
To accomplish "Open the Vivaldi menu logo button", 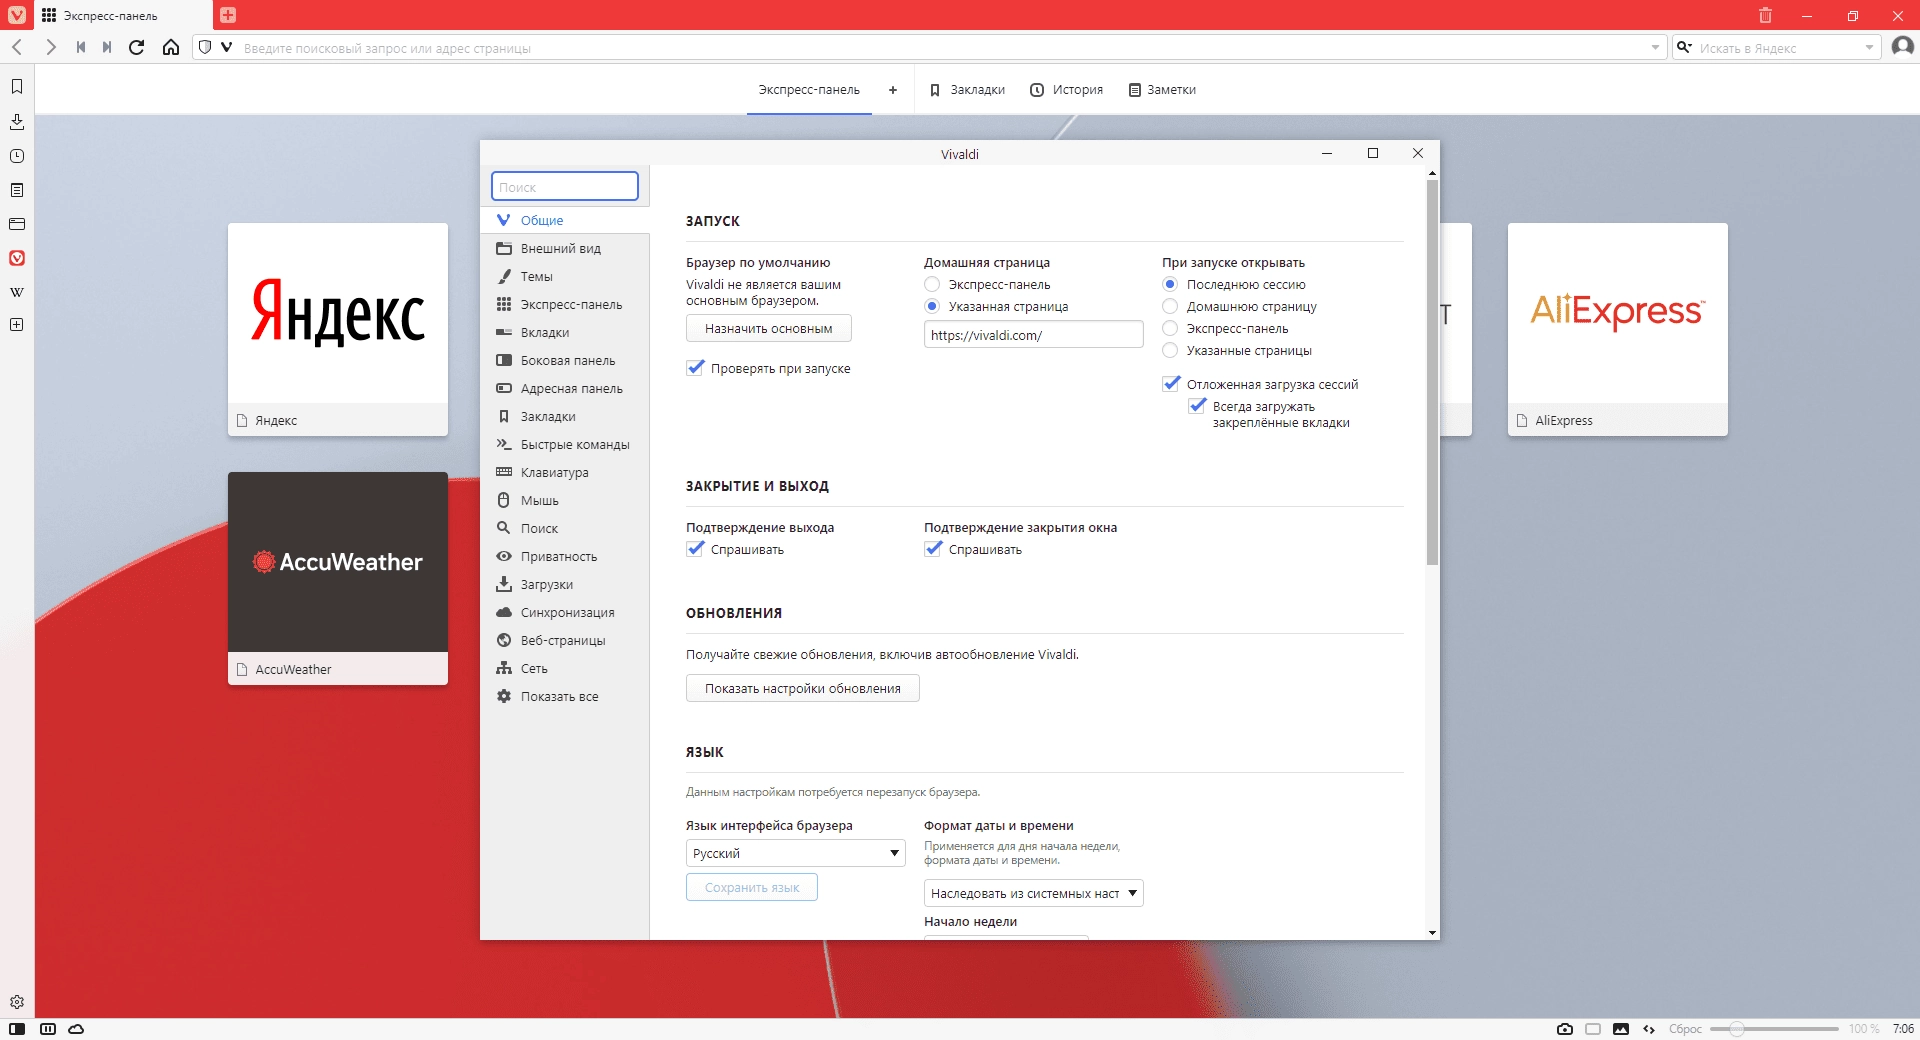I will (17, 15).
